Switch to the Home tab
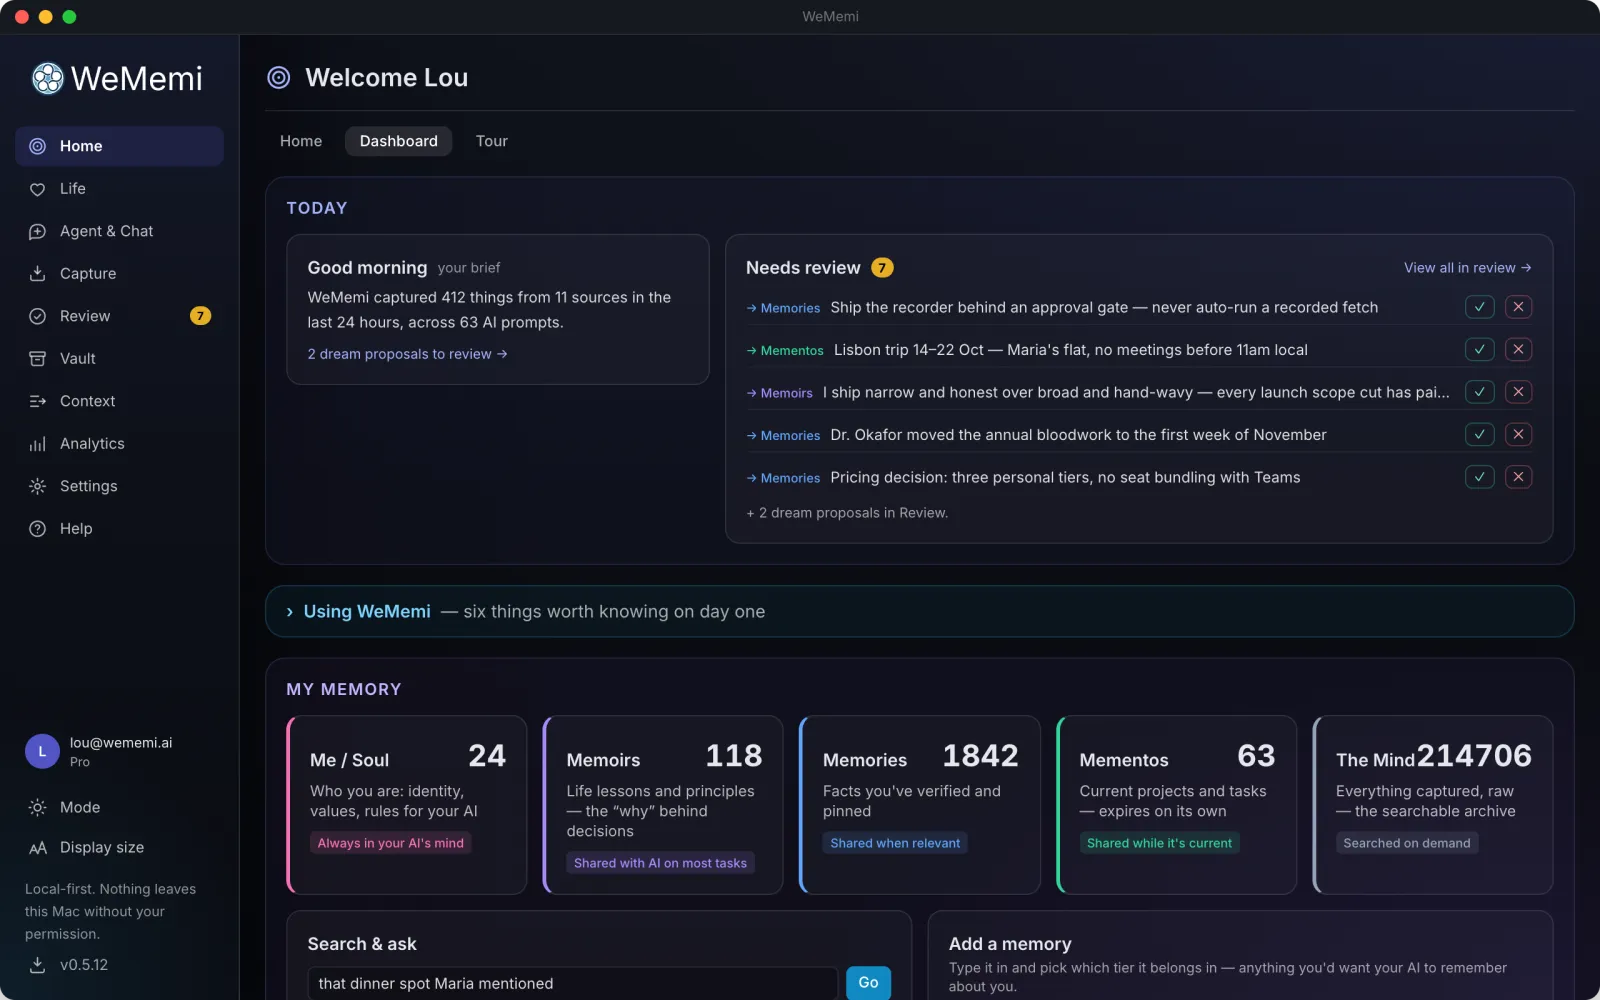Image resolution: width=1600 pixels, height=1000 pixels. pos(301,141)
